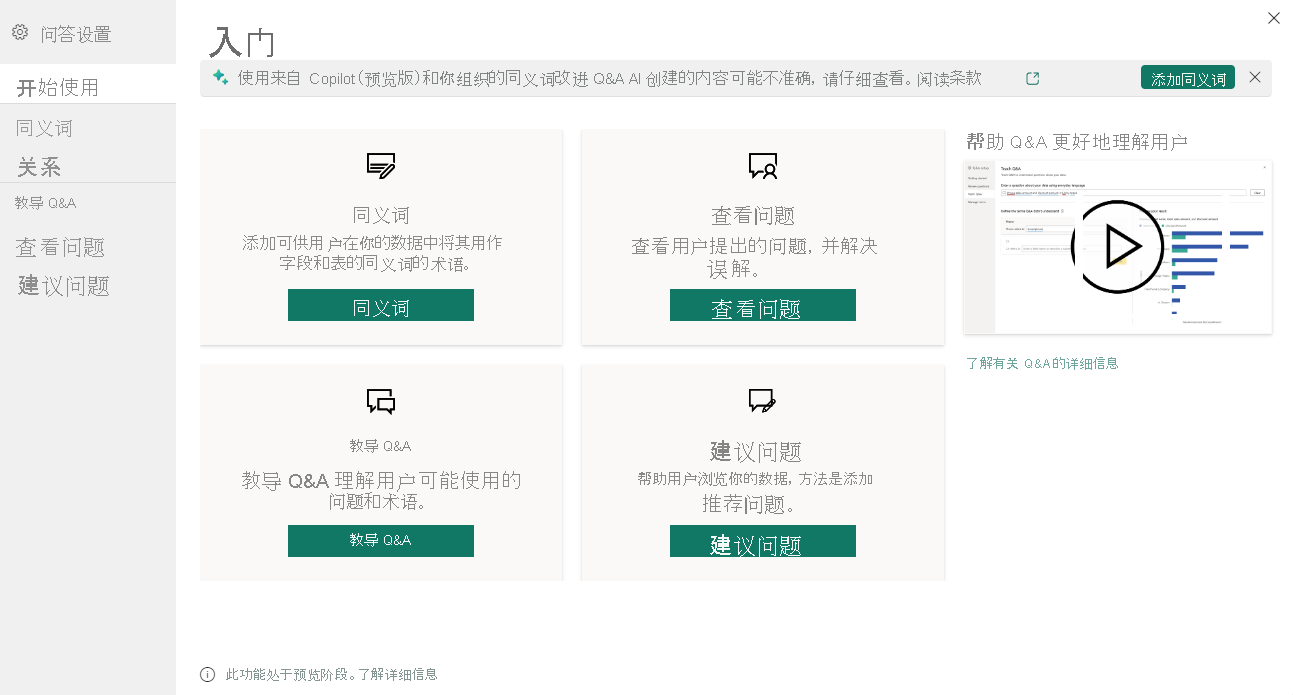Click the 问答设置 gear icon
Image resolution: width=1293 pixels, height=695 pixels.
[x=20, y=33]
